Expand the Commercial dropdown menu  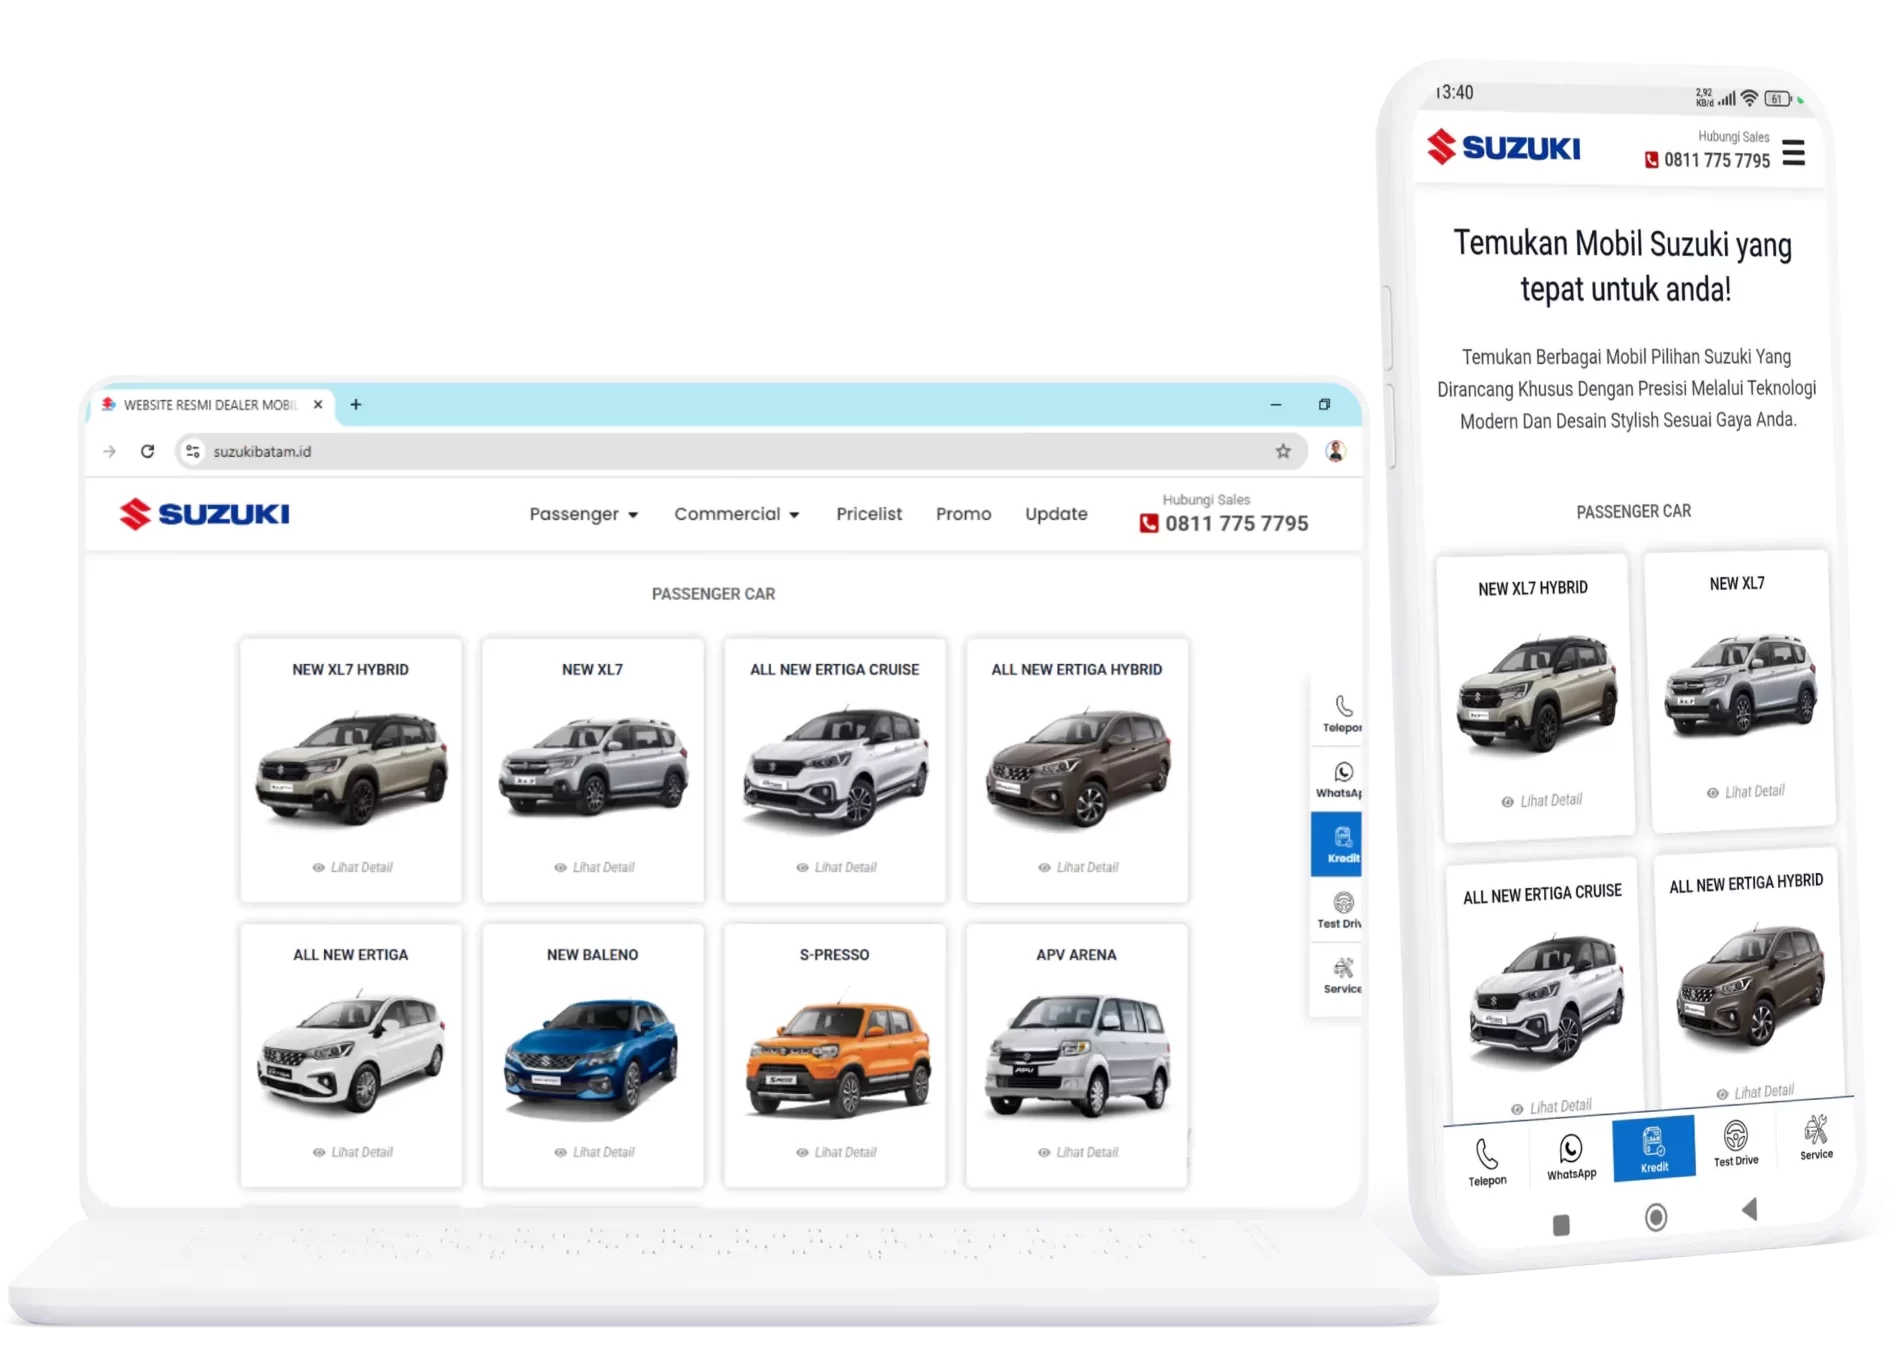(x=737, y=514)
